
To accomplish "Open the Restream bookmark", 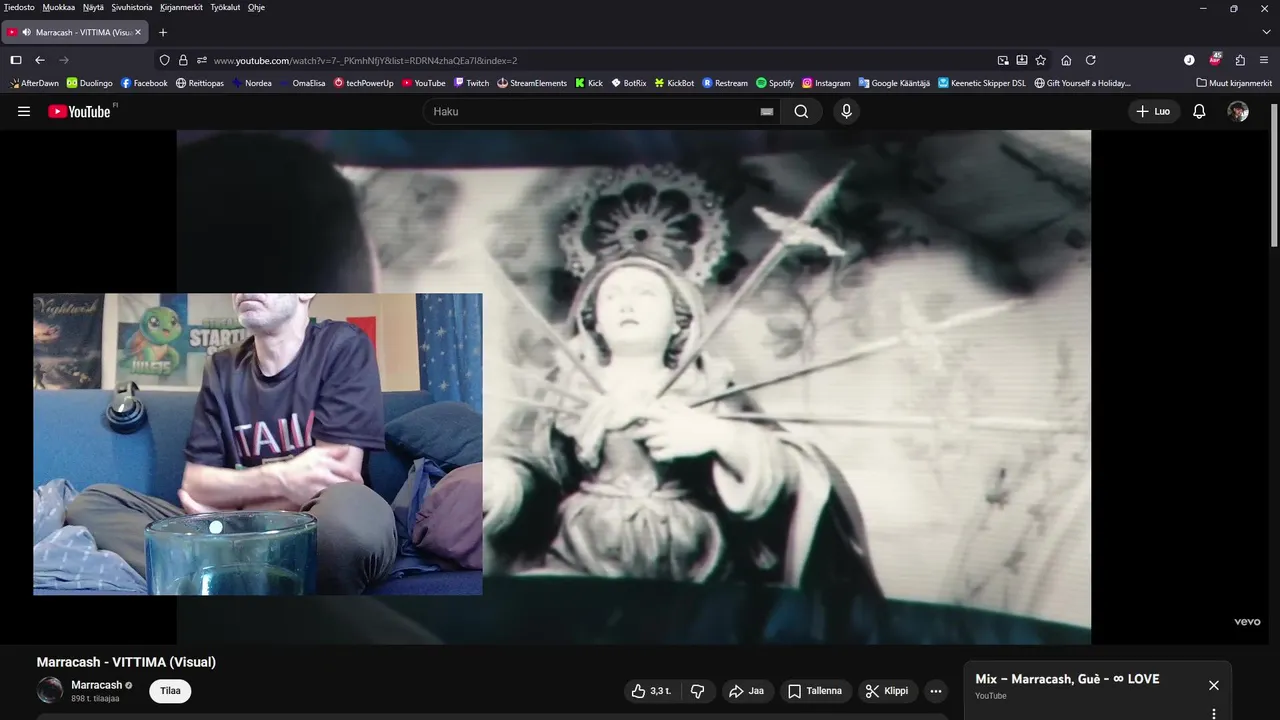I will tap(725, 83).
